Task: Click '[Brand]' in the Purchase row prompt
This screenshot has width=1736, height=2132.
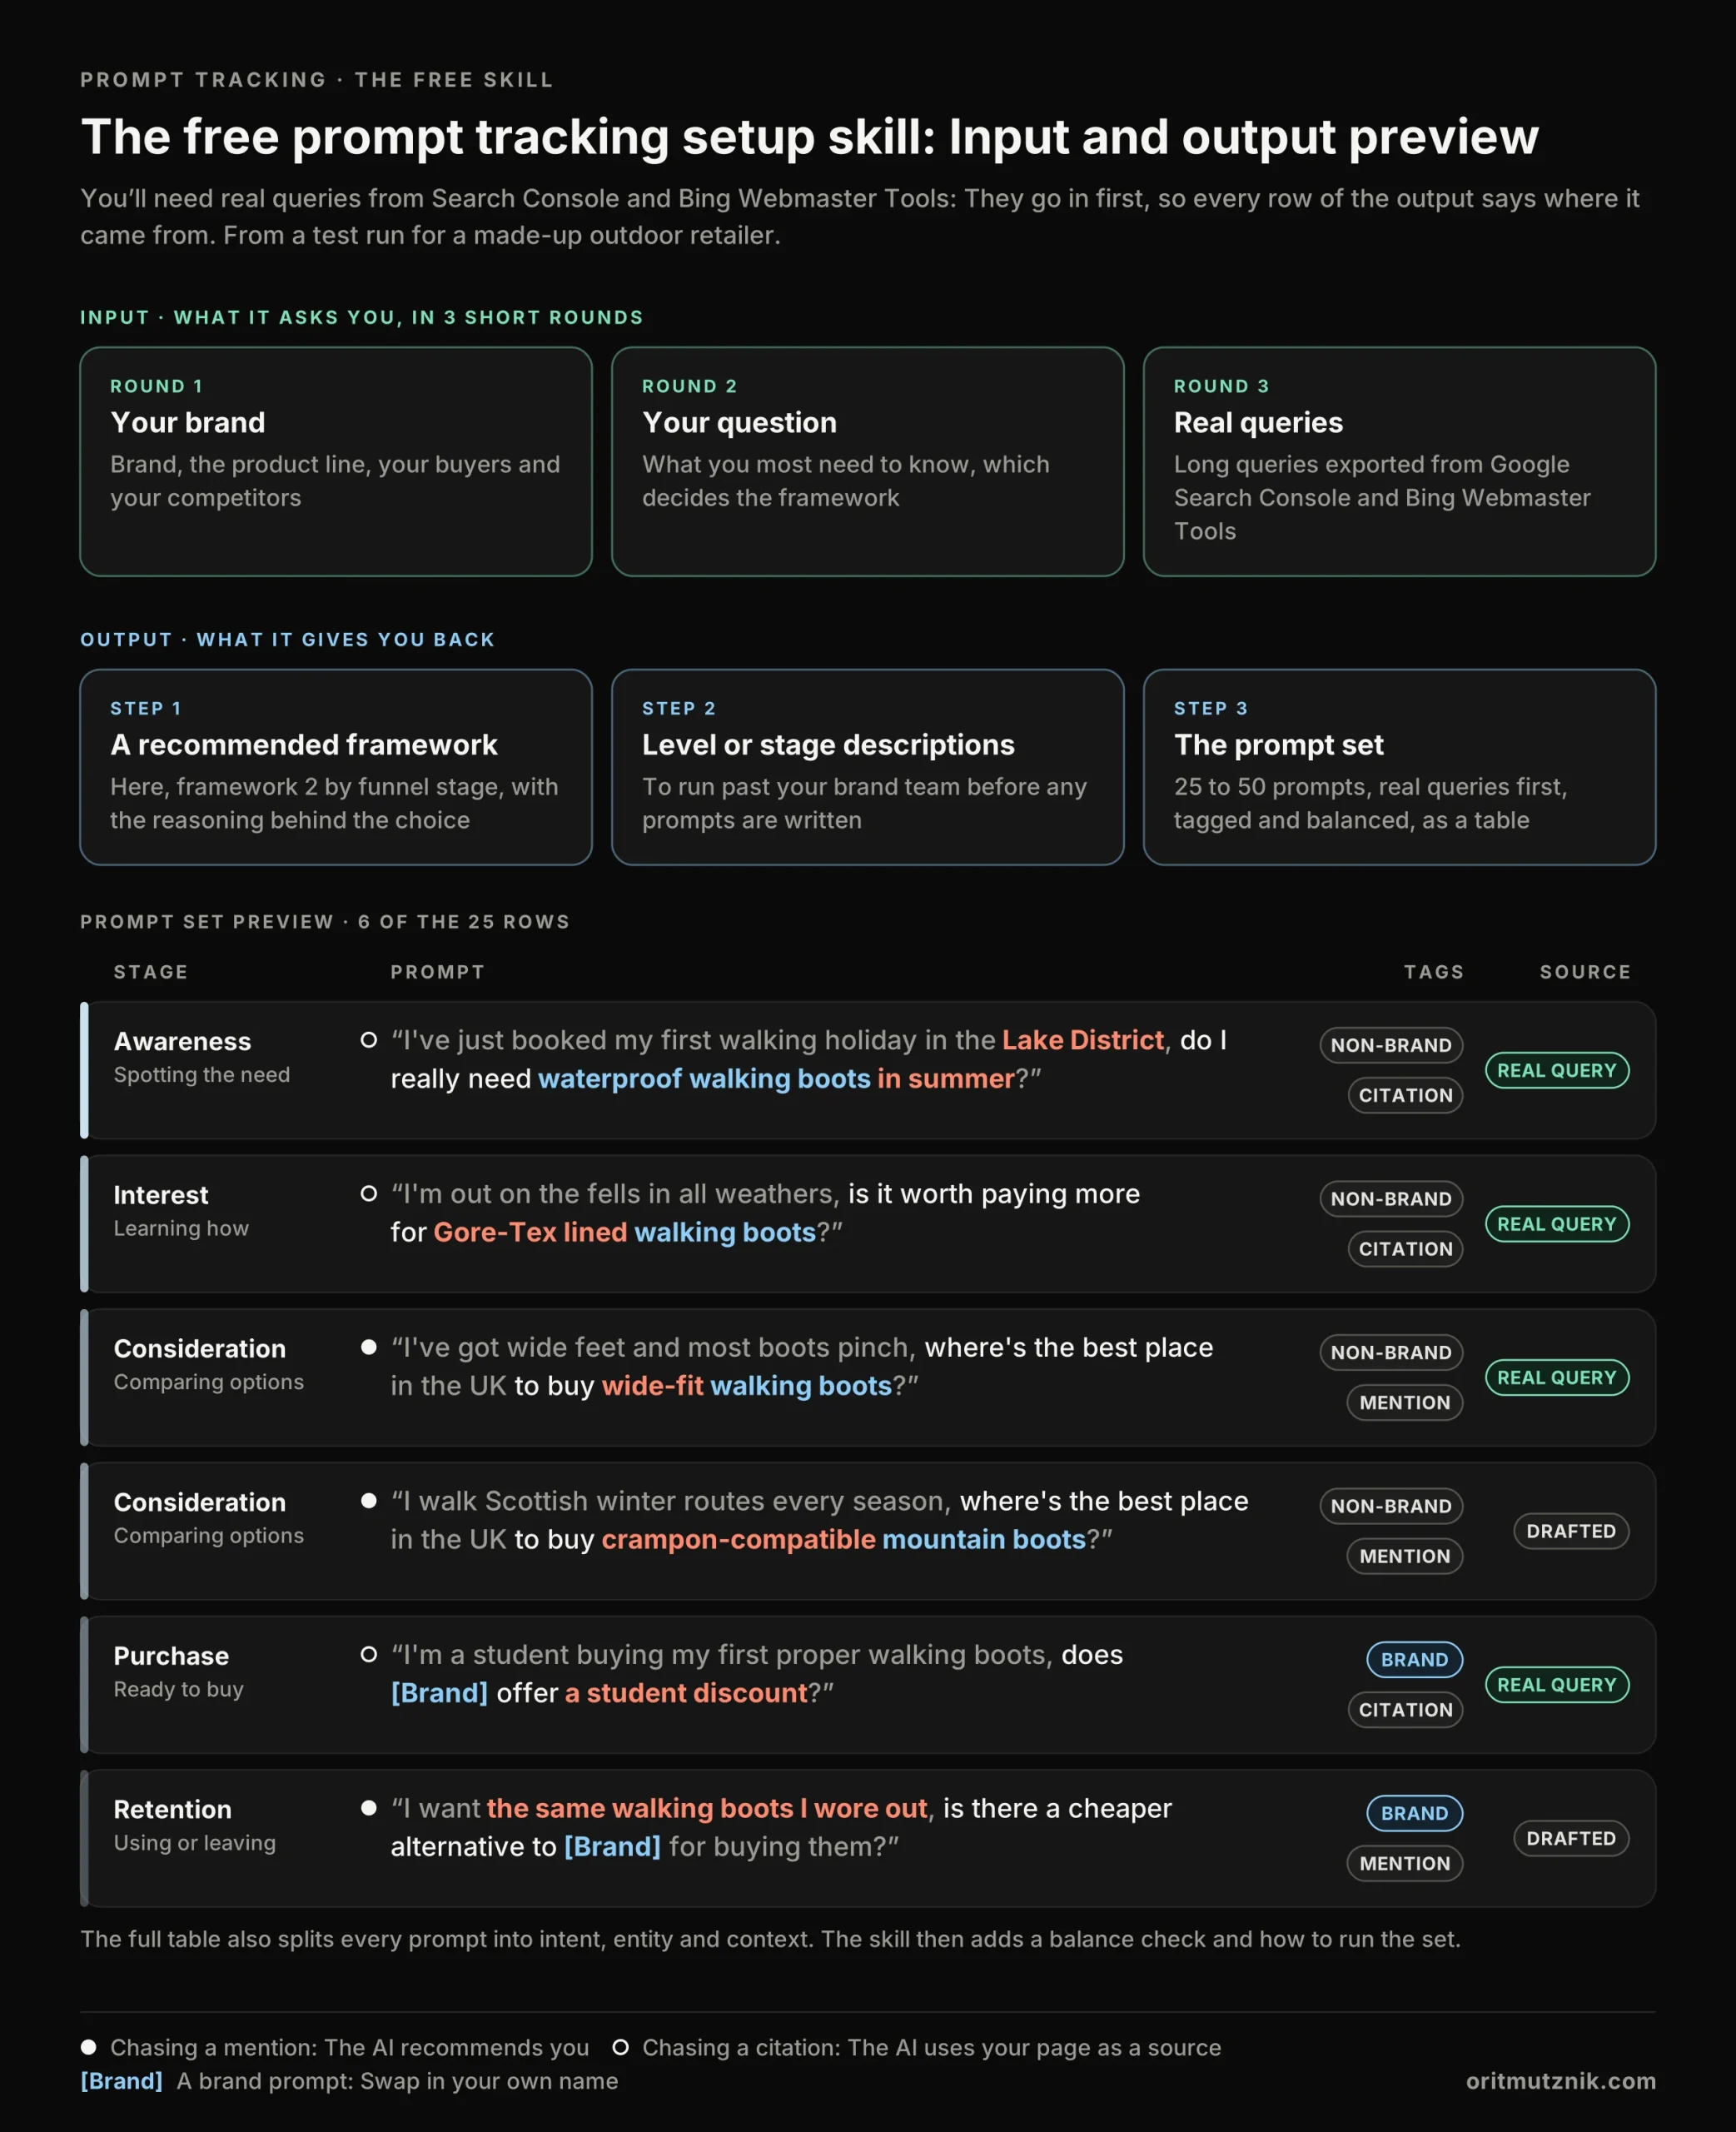Action: pyautogui.click(x=439, y=1693)
